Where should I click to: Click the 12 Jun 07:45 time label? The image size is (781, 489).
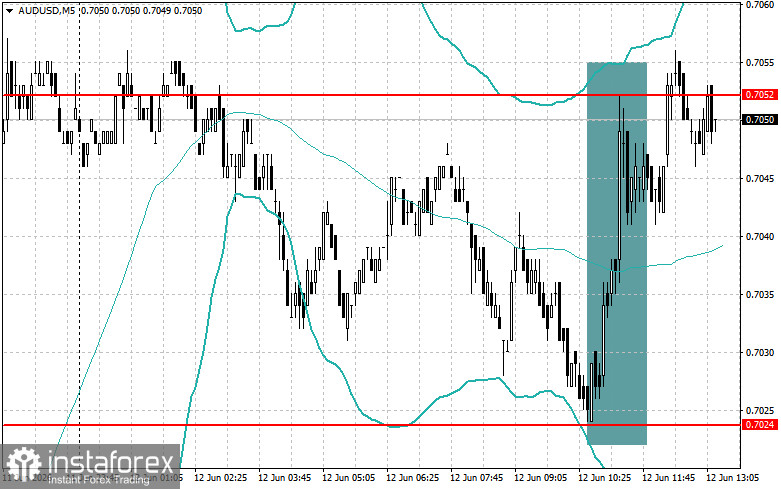[476, 478]
